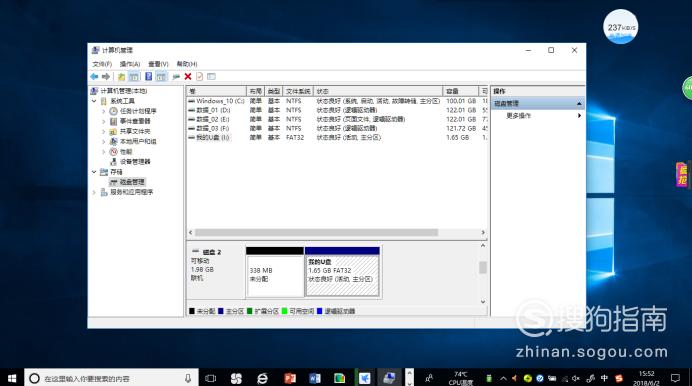Open the Windows Start button
The image size is (692, 386).
coord(12,378)
